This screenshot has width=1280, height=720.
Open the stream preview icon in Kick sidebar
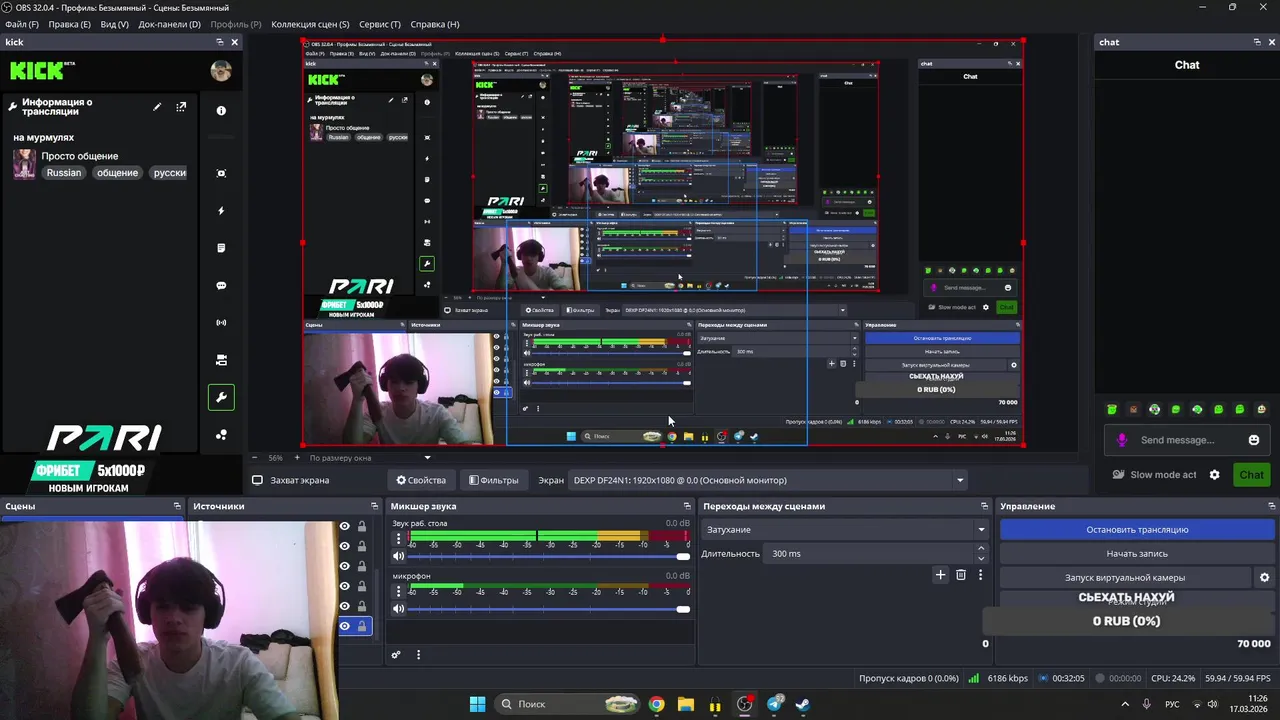tap(221, 173)
